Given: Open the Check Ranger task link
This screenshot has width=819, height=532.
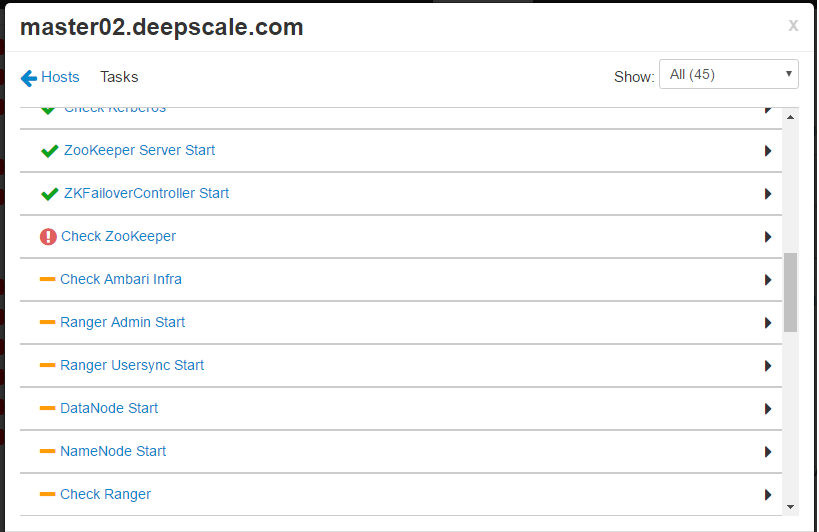Looking at the screenshot, I should tap(105, 494).
